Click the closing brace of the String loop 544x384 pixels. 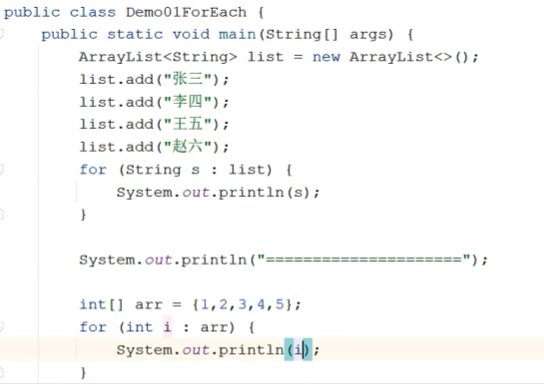(x=83, y=215)
